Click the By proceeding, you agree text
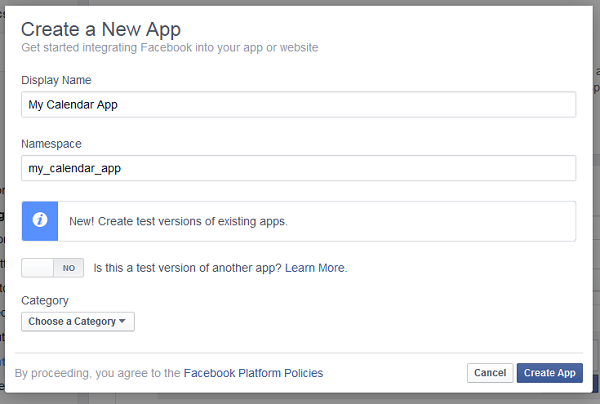 97,373
